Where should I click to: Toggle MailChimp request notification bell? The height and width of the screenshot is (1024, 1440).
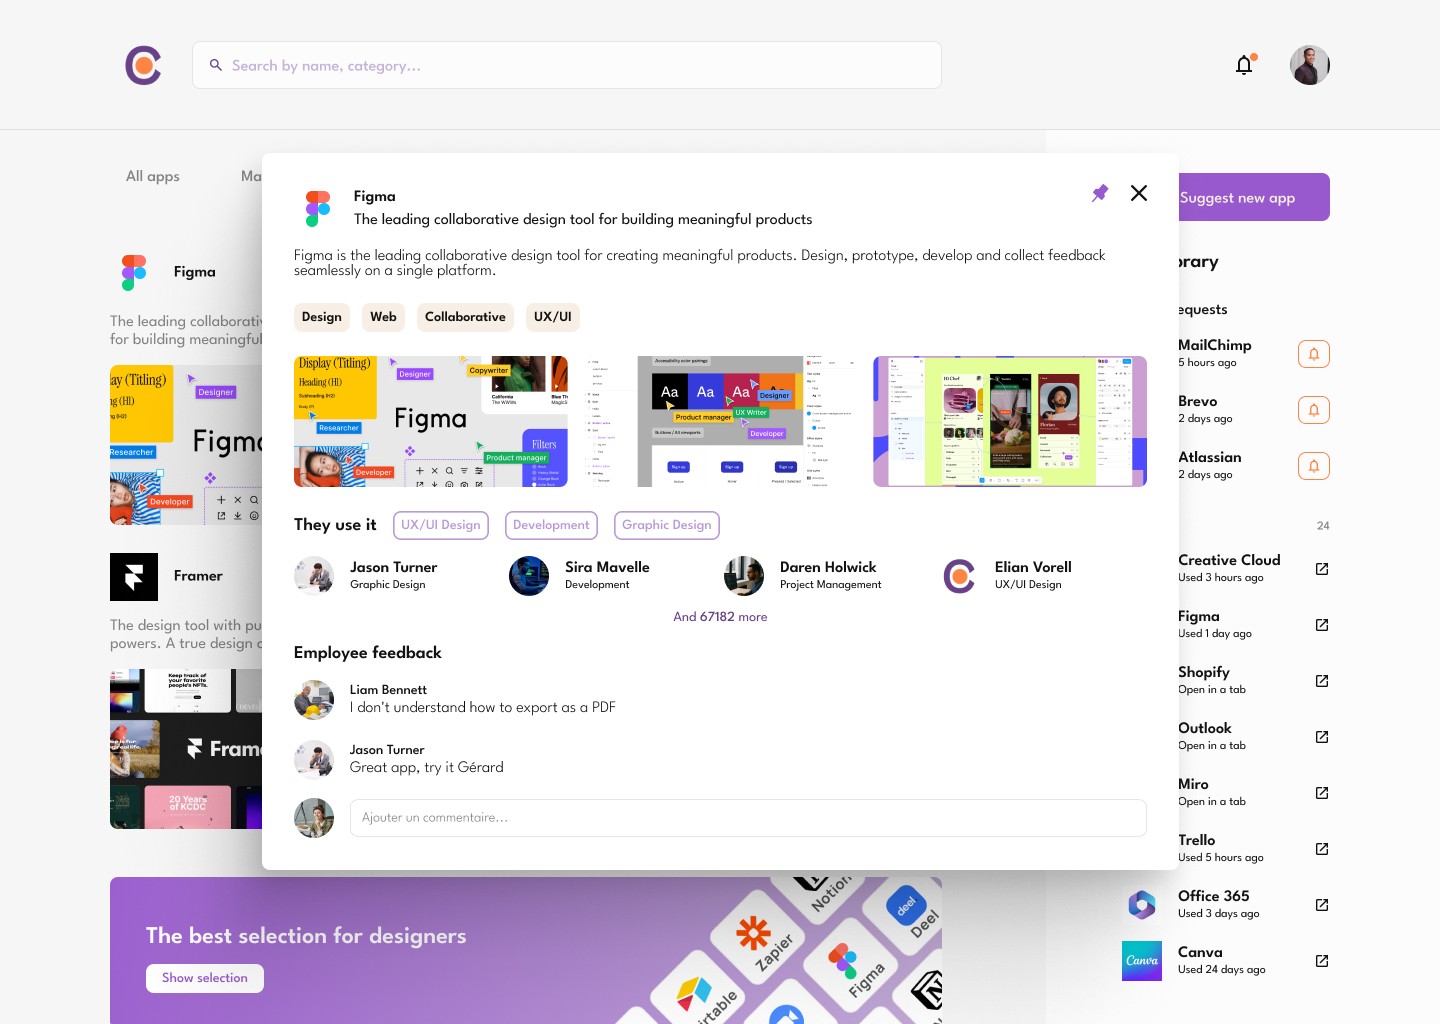tap(1314, 354)
